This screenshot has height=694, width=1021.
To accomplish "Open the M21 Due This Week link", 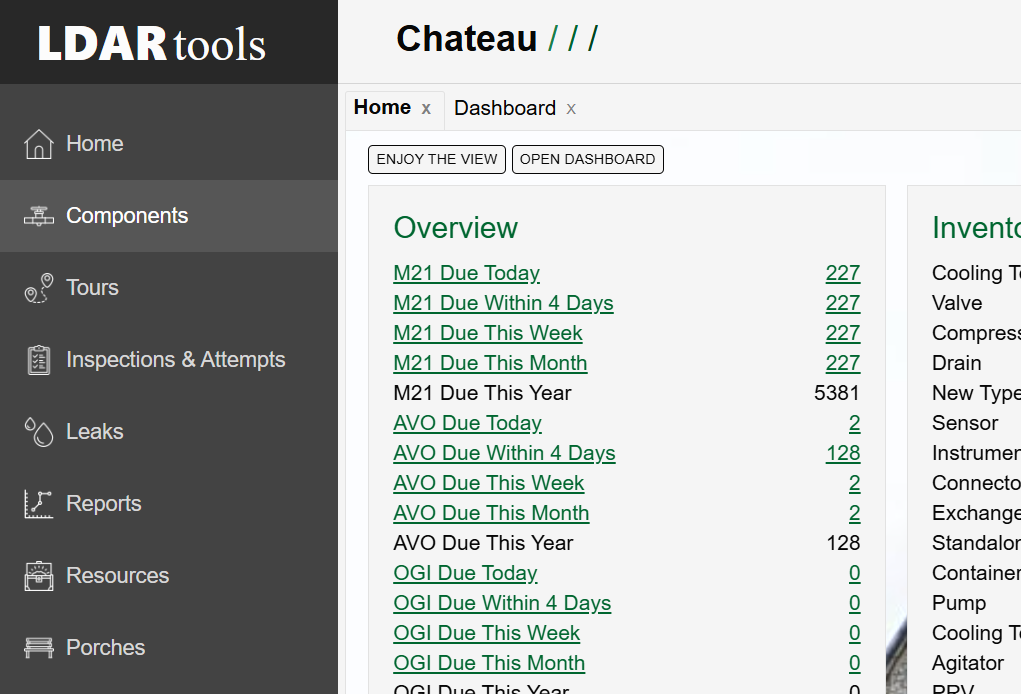I will (488, 333).
